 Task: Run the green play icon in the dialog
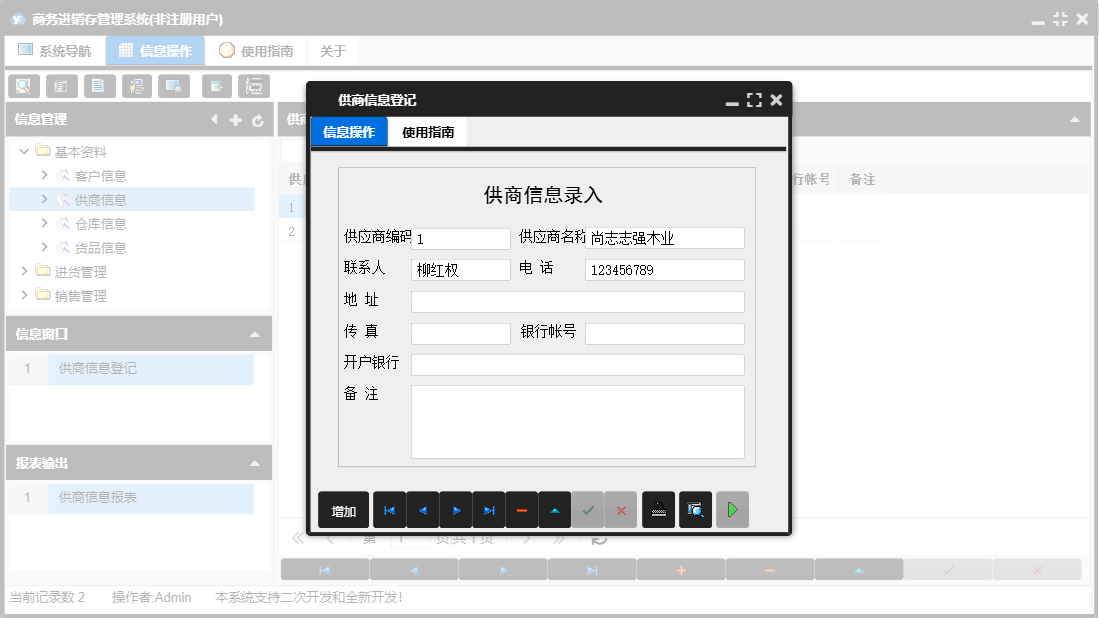click(x=731, y=510)
